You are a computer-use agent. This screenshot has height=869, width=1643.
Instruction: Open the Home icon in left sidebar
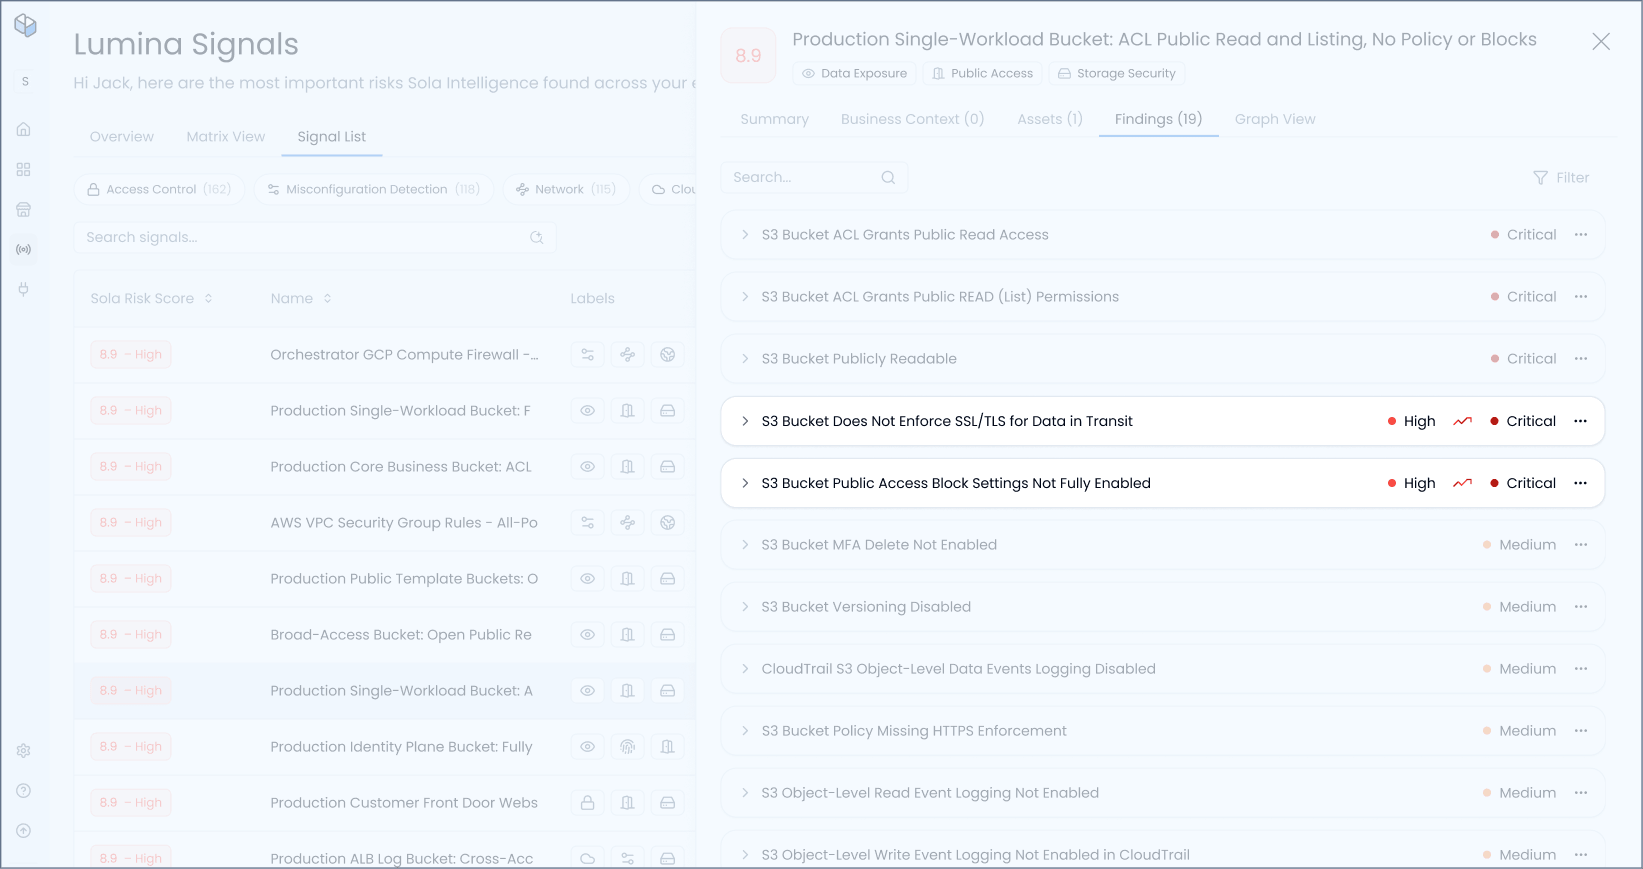coord(24,129)
